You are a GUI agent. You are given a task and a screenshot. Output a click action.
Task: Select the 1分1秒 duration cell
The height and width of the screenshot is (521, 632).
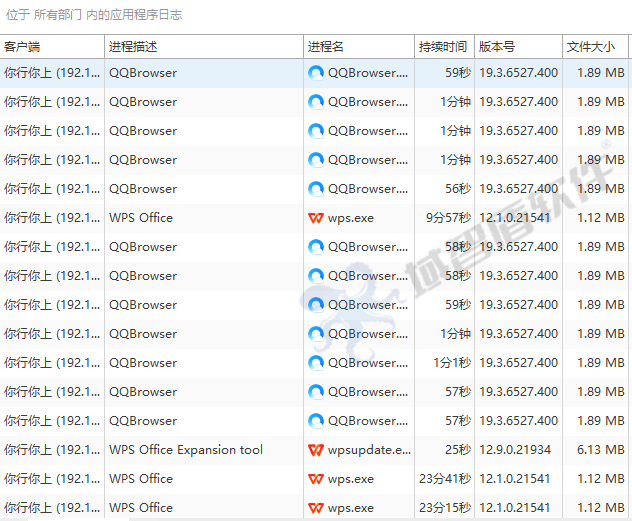[452, 363]
